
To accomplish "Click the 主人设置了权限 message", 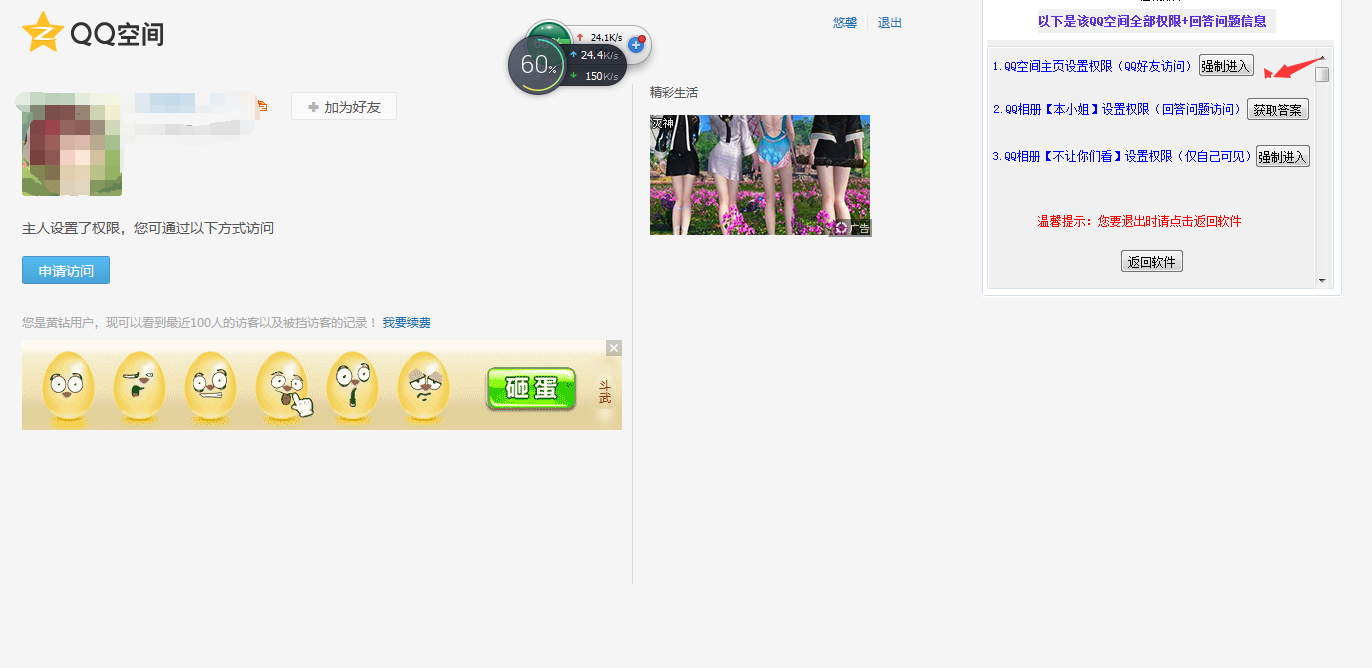I will (x=148, y=228).
